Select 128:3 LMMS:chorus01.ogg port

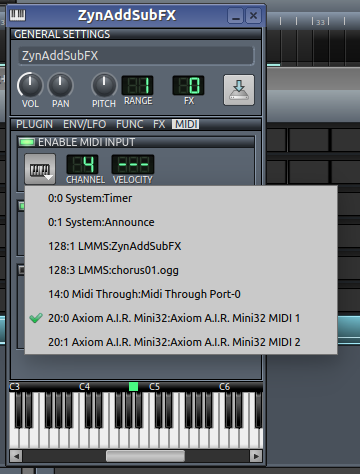click(x=181, y=270)
